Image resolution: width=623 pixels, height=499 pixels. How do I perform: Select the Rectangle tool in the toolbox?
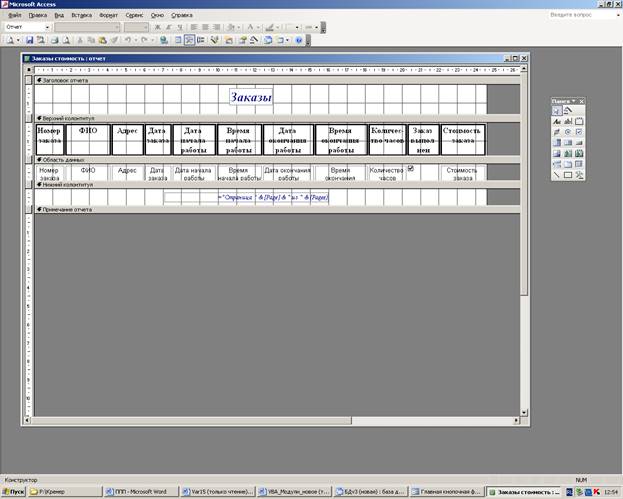coord(568,175)
